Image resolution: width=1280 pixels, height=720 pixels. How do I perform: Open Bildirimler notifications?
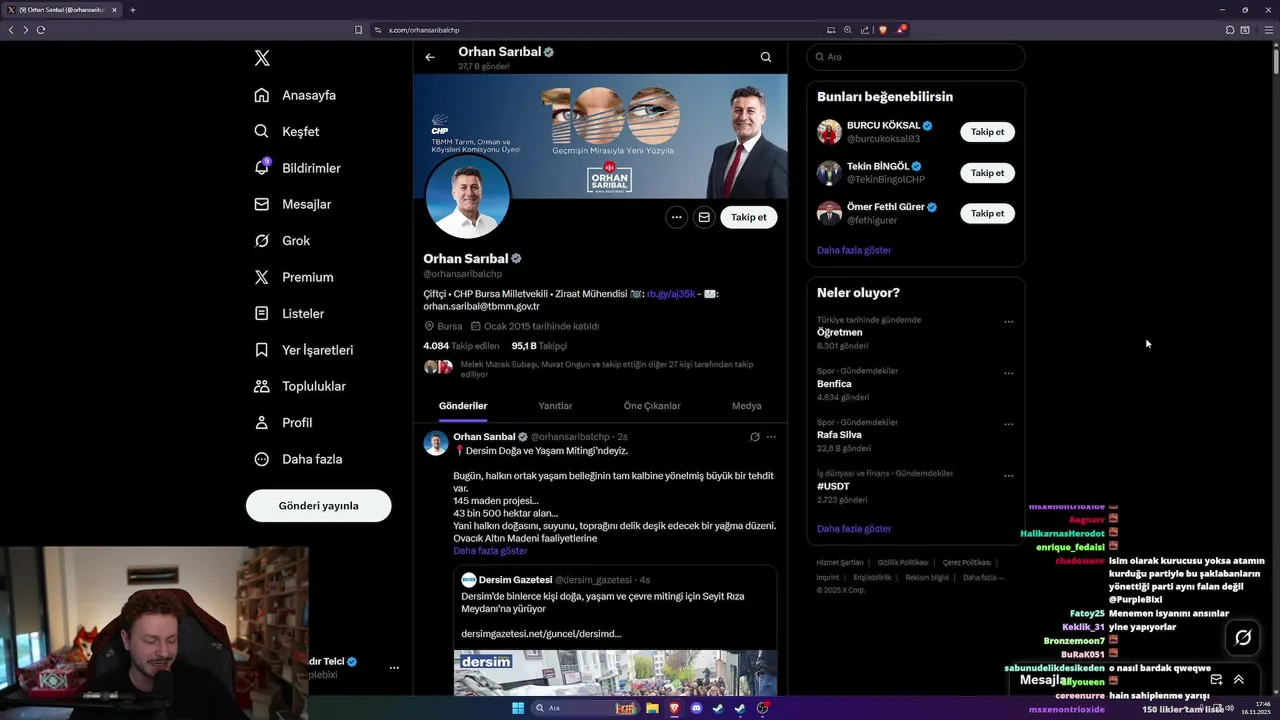[297, 168]
